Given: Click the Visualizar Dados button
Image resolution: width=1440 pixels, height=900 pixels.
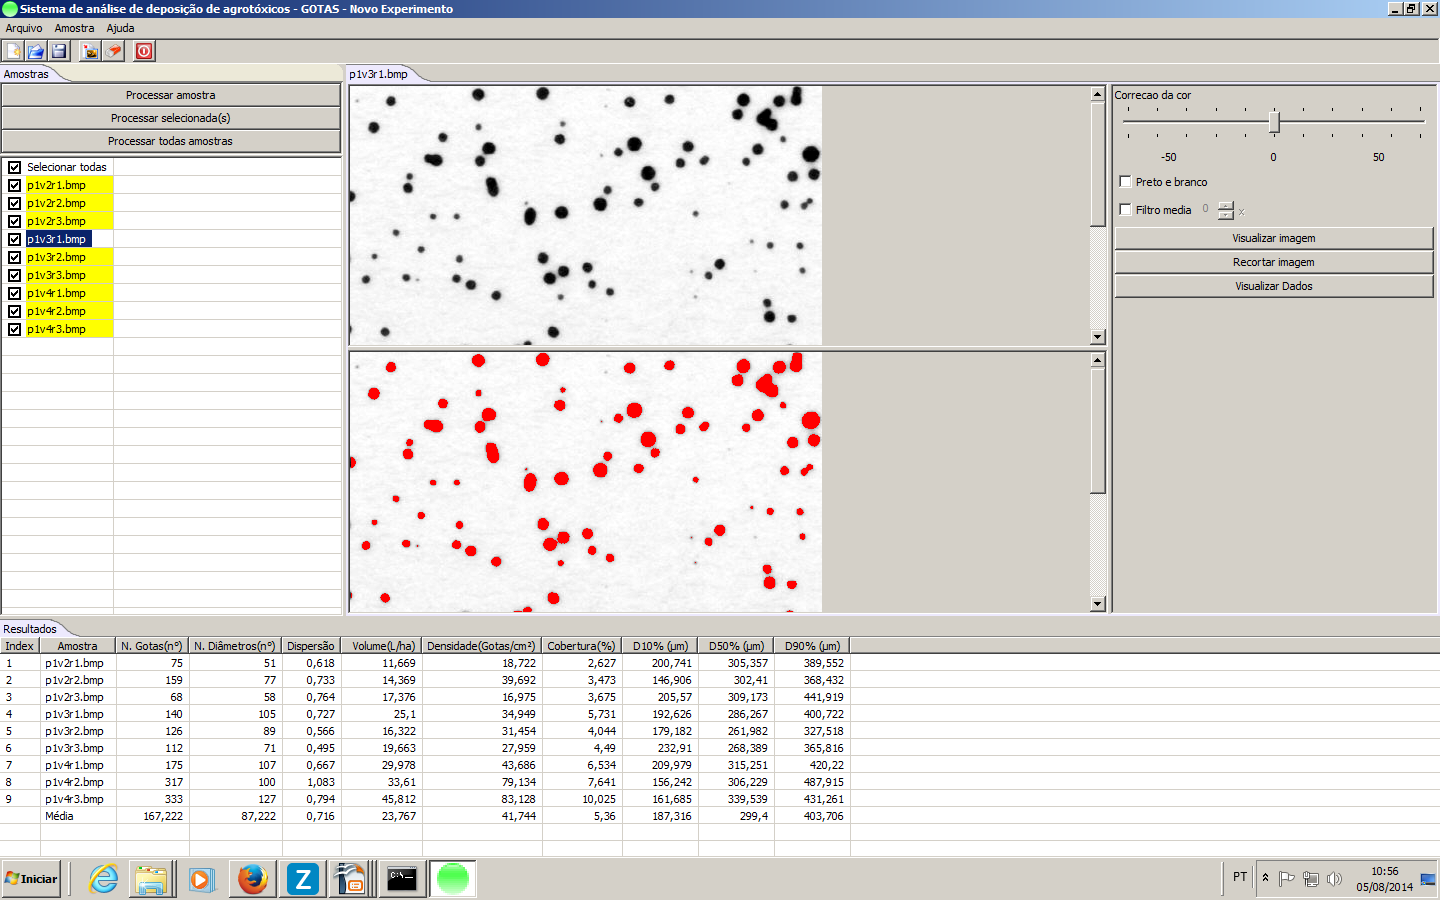Looking at the screenshot, I should [x=1274, y=286].
